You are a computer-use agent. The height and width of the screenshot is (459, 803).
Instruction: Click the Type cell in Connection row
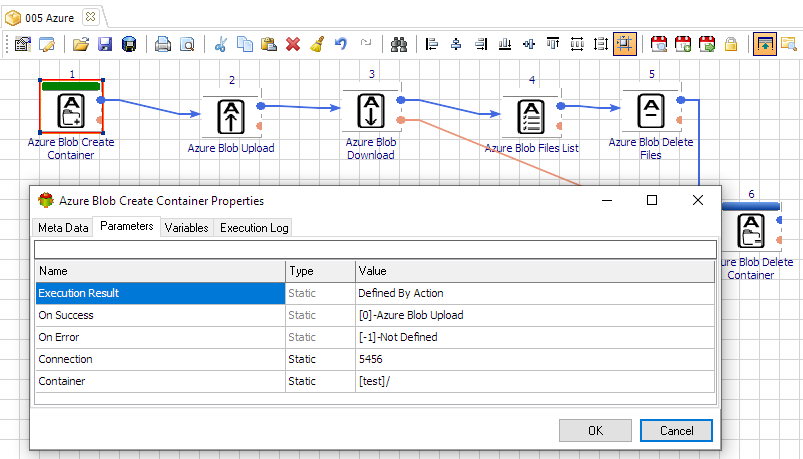point(320,359)
